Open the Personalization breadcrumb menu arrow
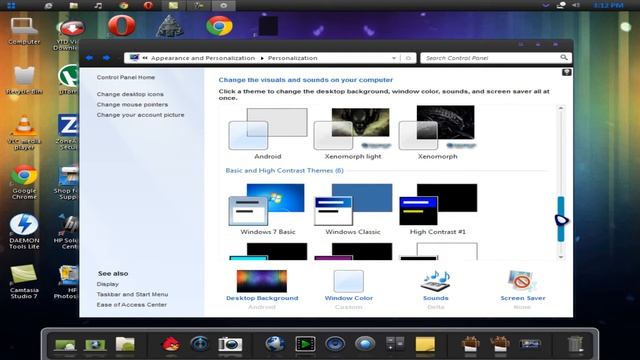The height and width of the screenshot is (360, 640). pyautogui.click(x=262, y=58)
